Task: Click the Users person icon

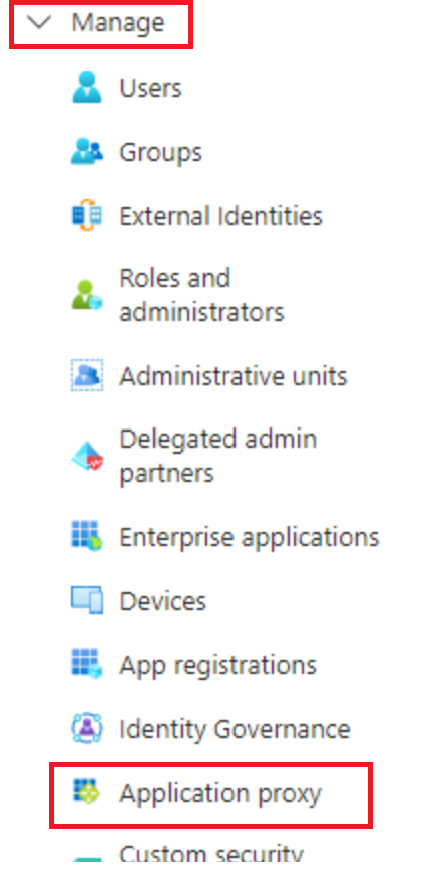Action: tap(87, 87)
